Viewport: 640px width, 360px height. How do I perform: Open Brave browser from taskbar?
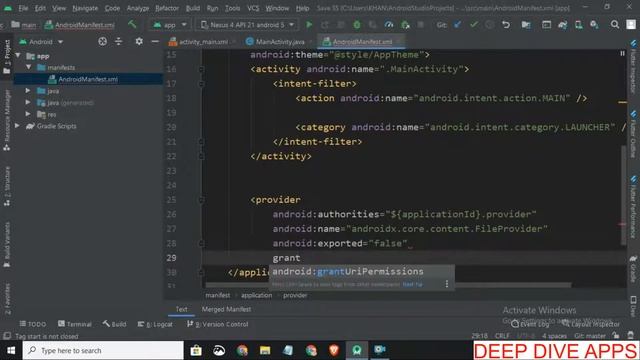pyautogui.click(x=334, y=350)
